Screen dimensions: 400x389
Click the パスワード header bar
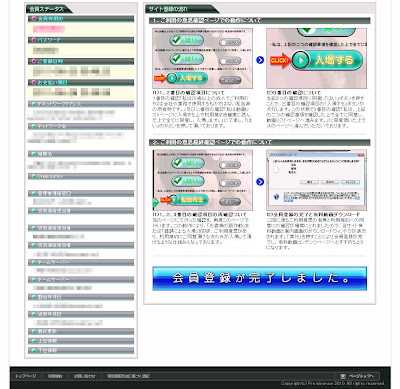[81, 40]
